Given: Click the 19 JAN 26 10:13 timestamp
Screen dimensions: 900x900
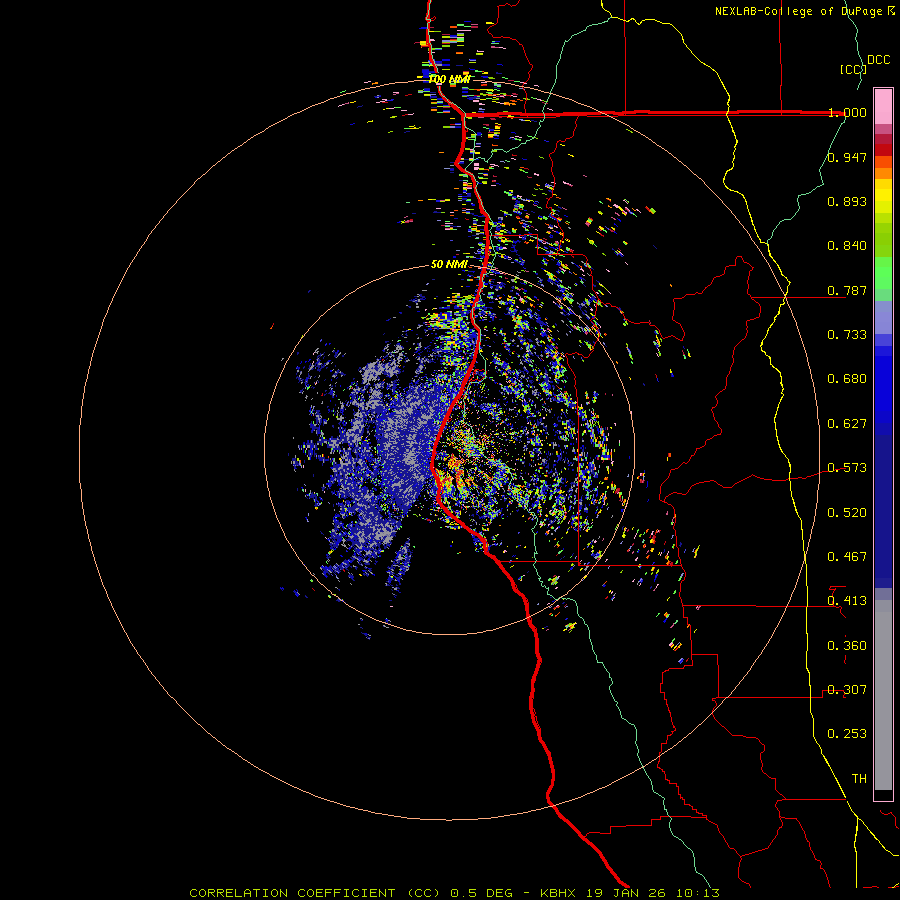Looking at the screenshot, I should tap(653, 893).
